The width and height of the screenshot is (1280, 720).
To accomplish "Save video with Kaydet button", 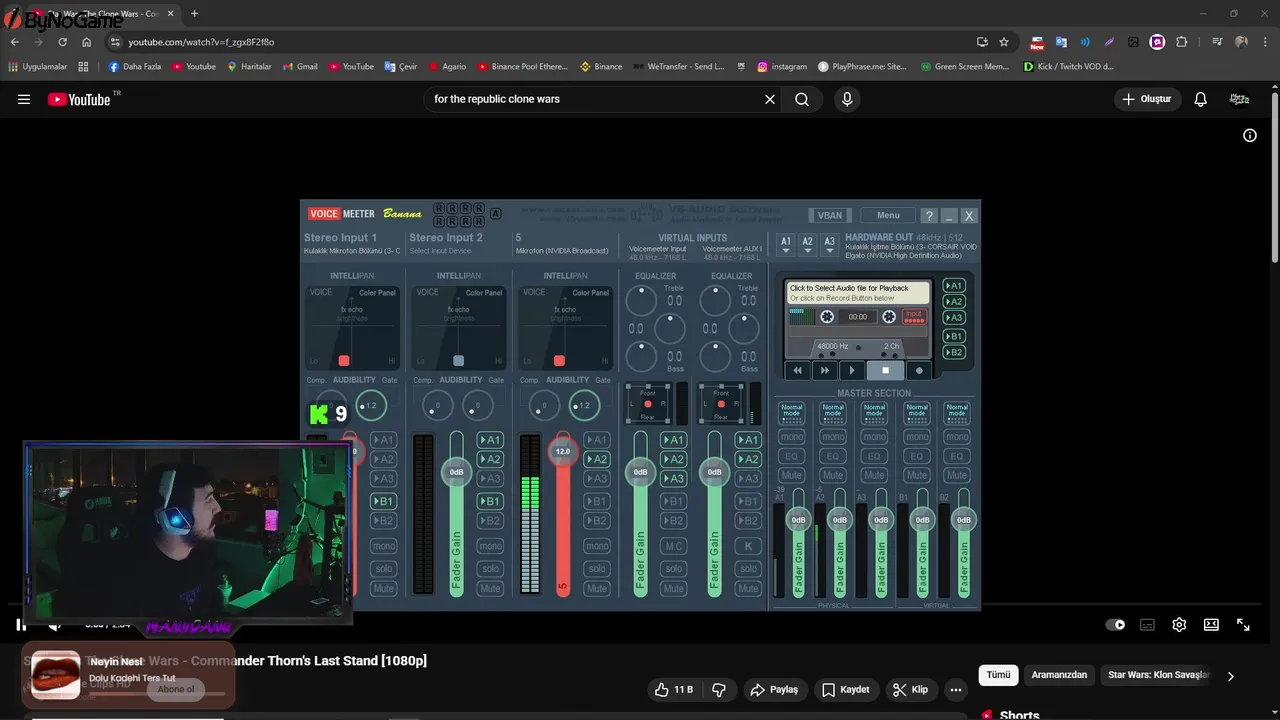I will tap(845, 690).
